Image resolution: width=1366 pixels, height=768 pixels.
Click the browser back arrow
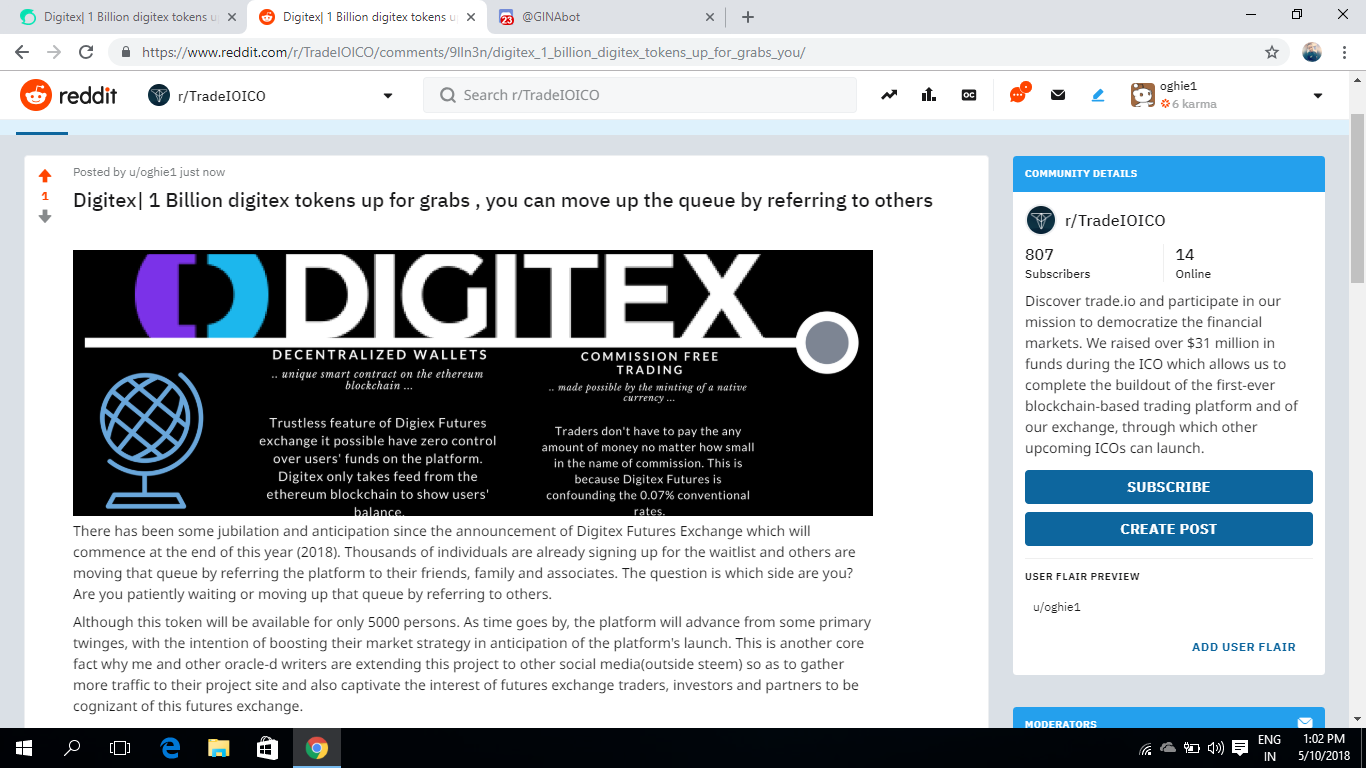point(22,52)
